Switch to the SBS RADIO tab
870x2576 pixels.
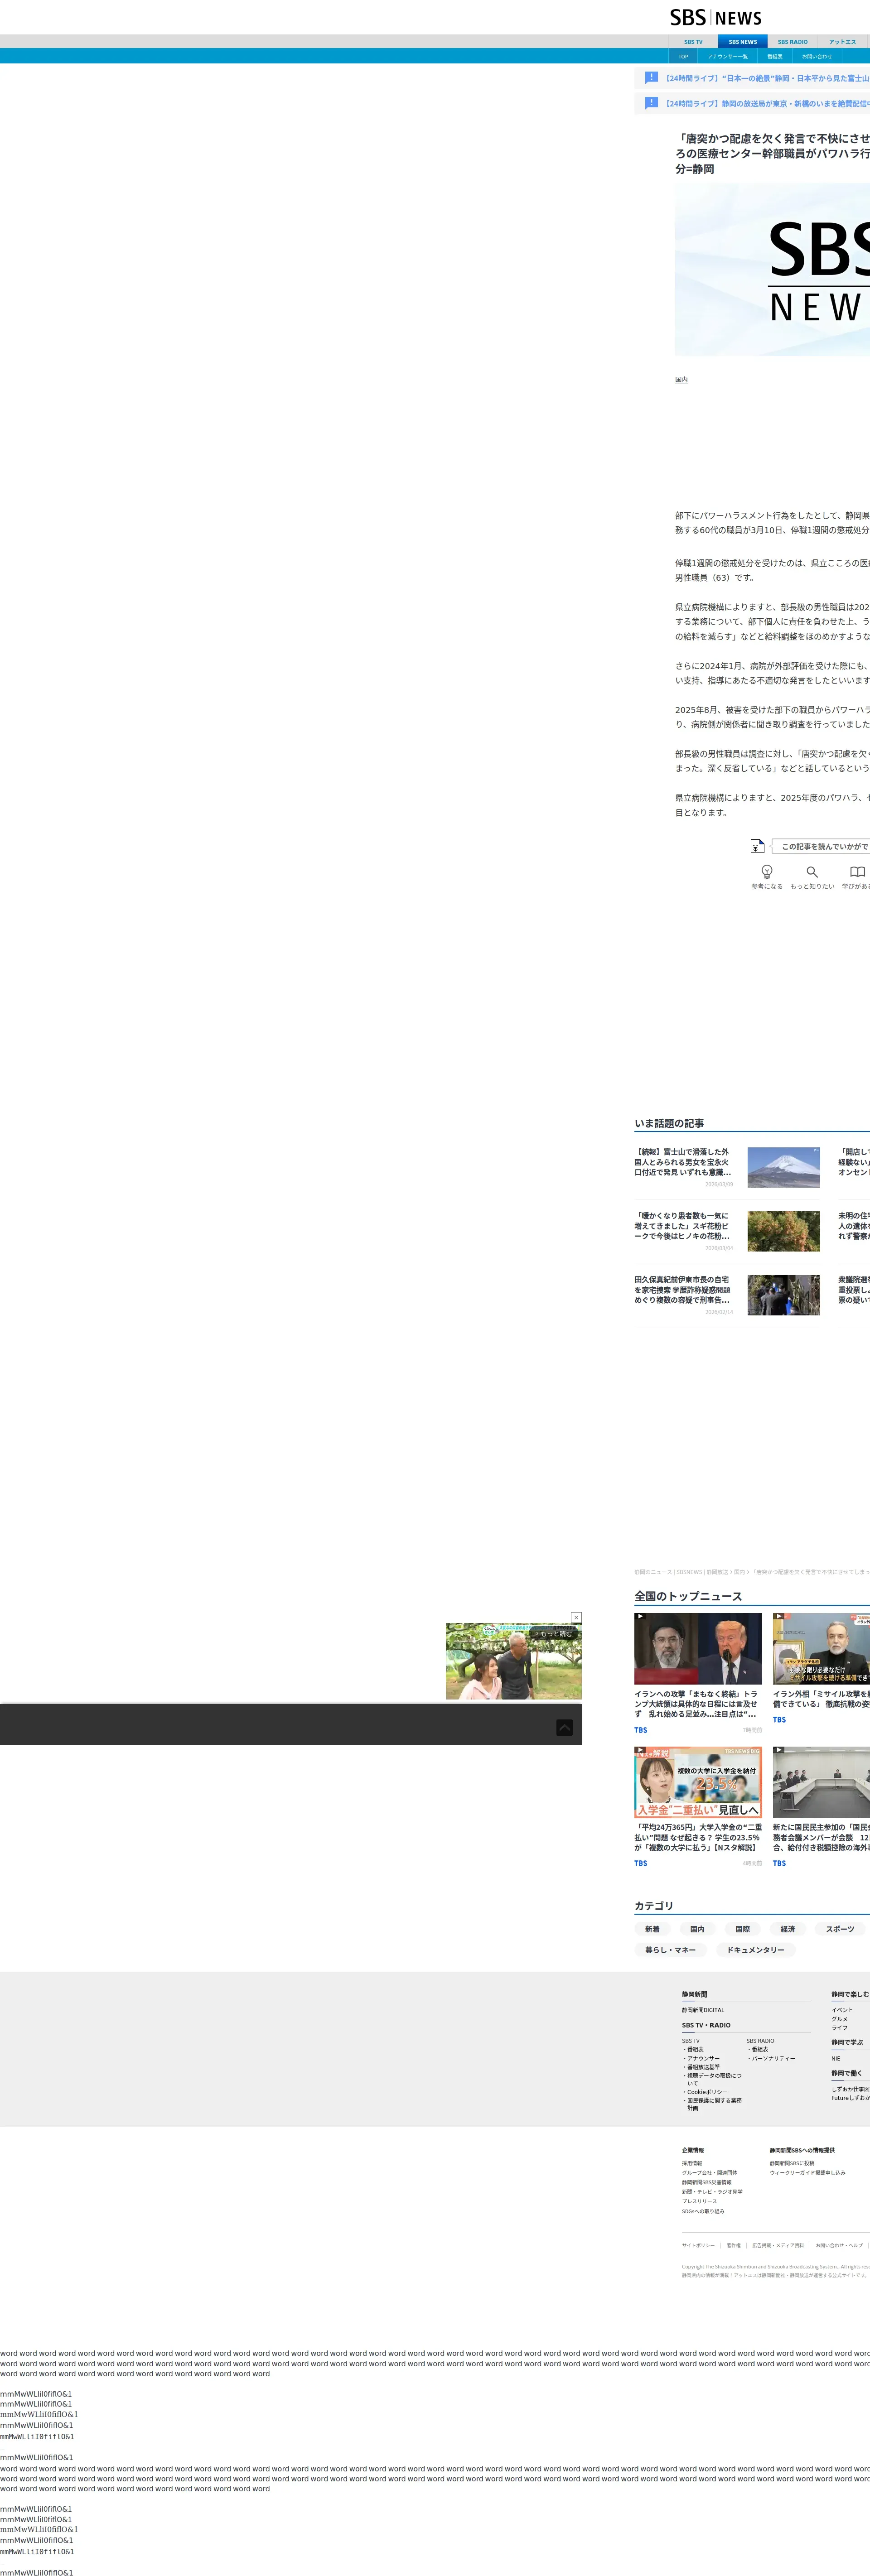click(x=792, y=42)
